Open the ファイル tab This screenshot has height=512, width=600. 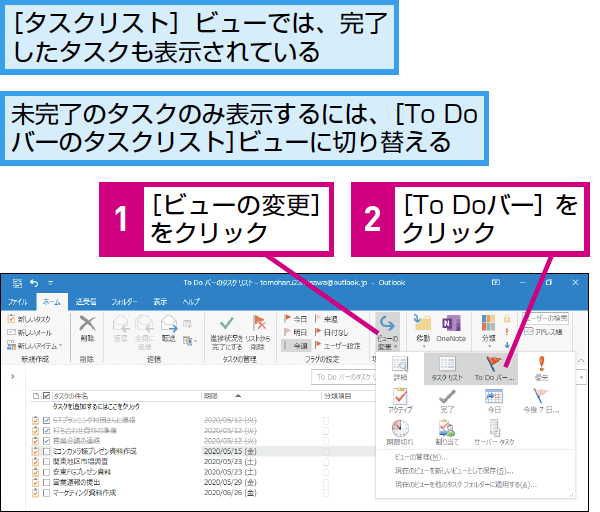[x=18, y=302]
